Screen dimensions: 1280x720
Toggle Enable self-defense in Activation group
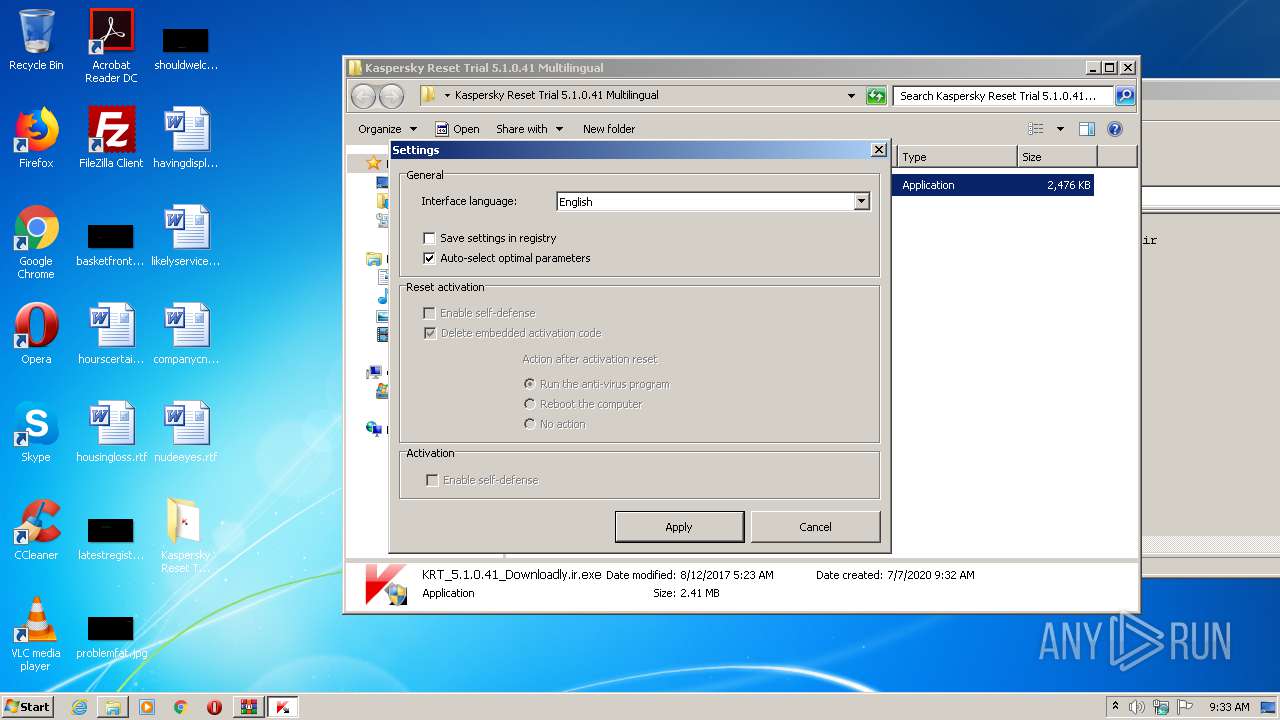pyautogui.click(x=432, y=480)
